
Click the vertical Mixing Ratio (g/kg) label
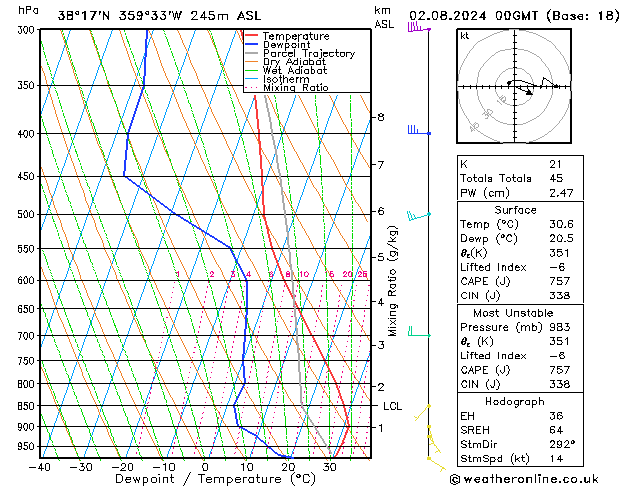click(x=392, y=281)
